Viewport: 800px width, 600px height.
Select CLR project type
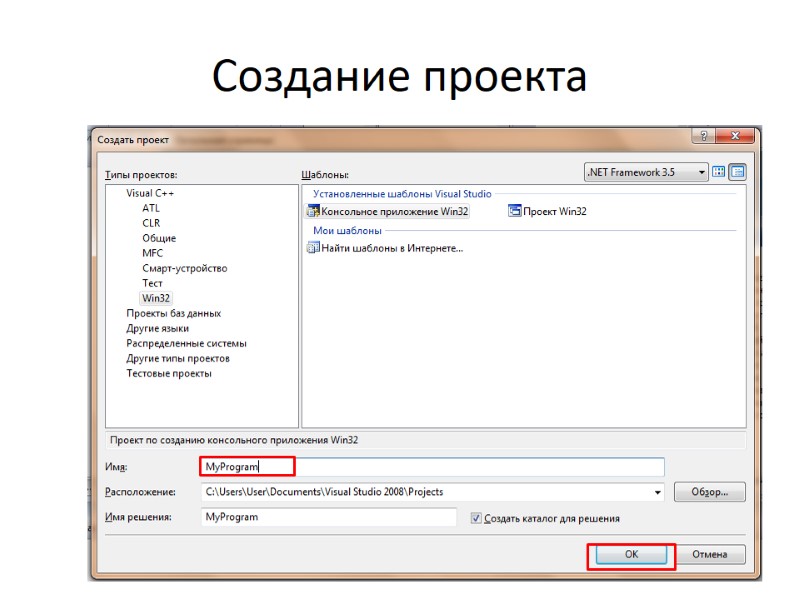151,223
